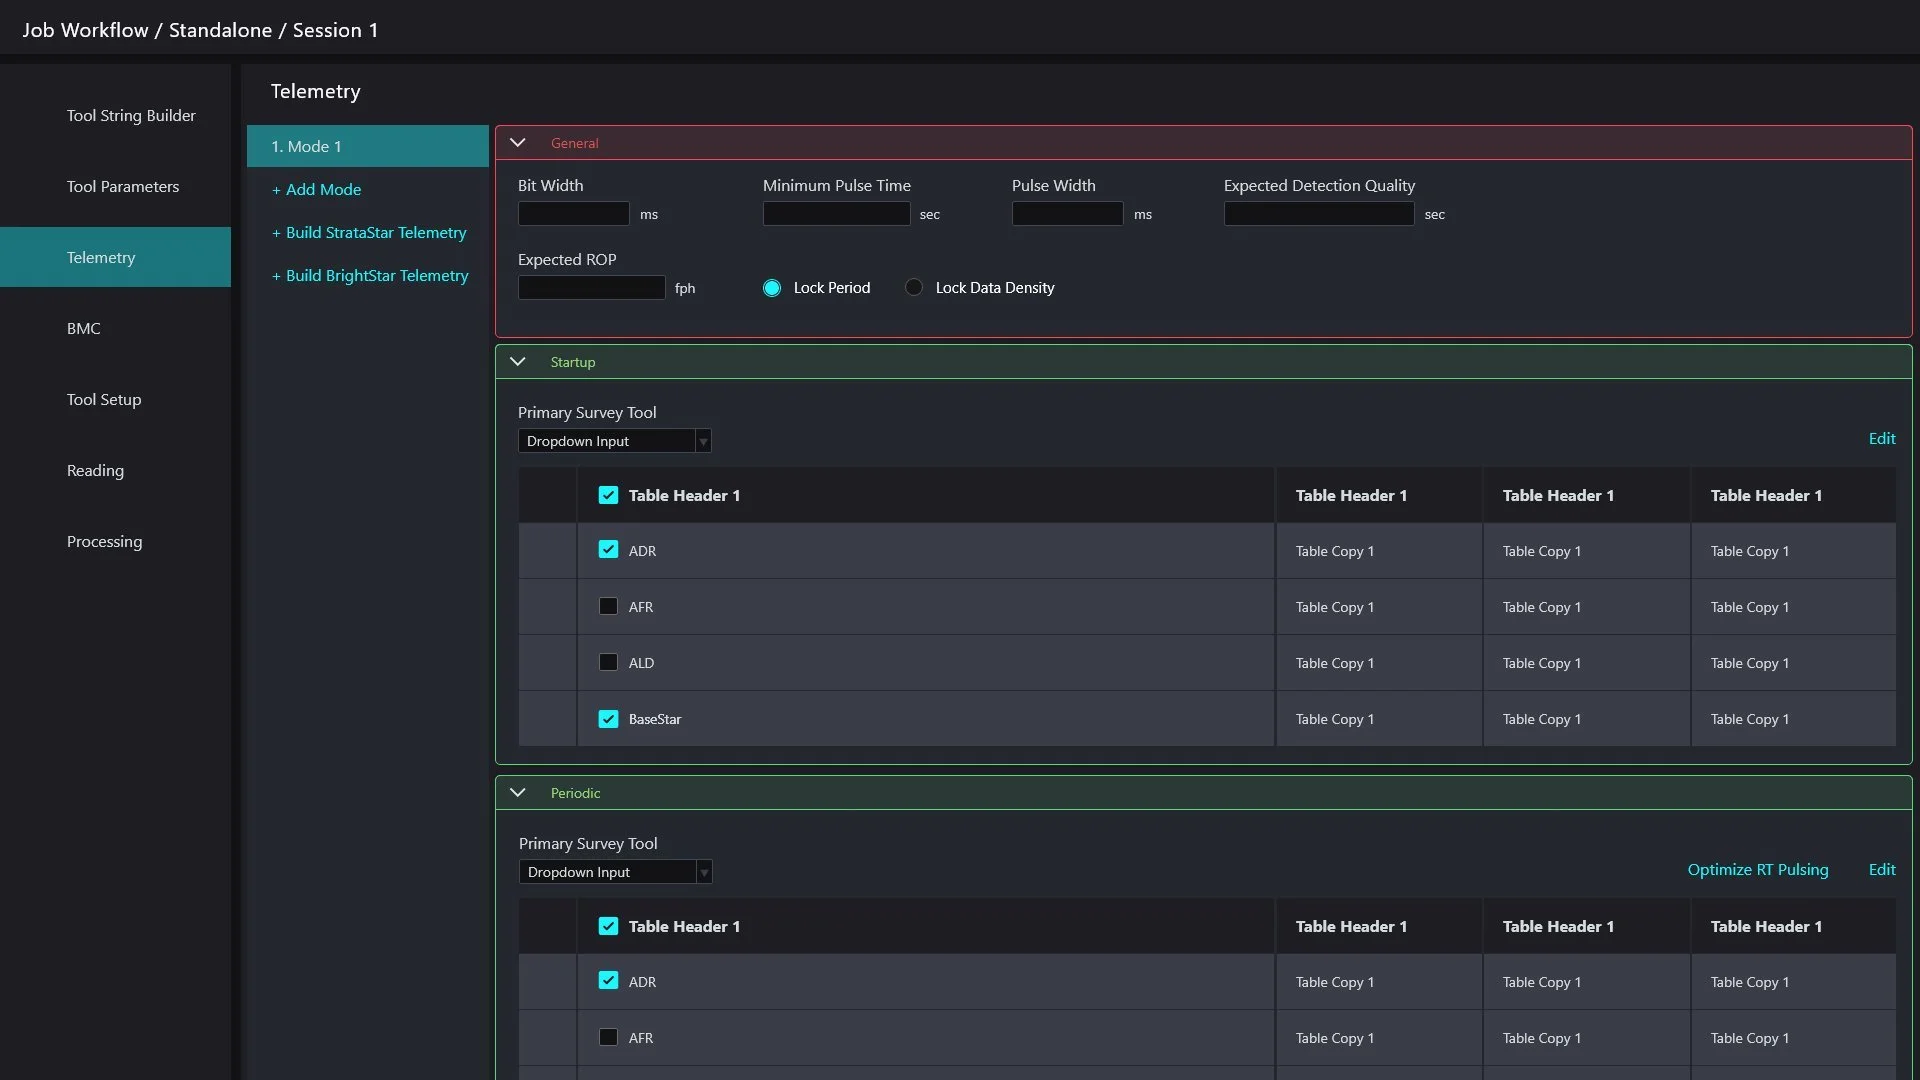Click Edit link in Startup section
Screen dimensions: 1920x1080
(x=1881, y=439)
